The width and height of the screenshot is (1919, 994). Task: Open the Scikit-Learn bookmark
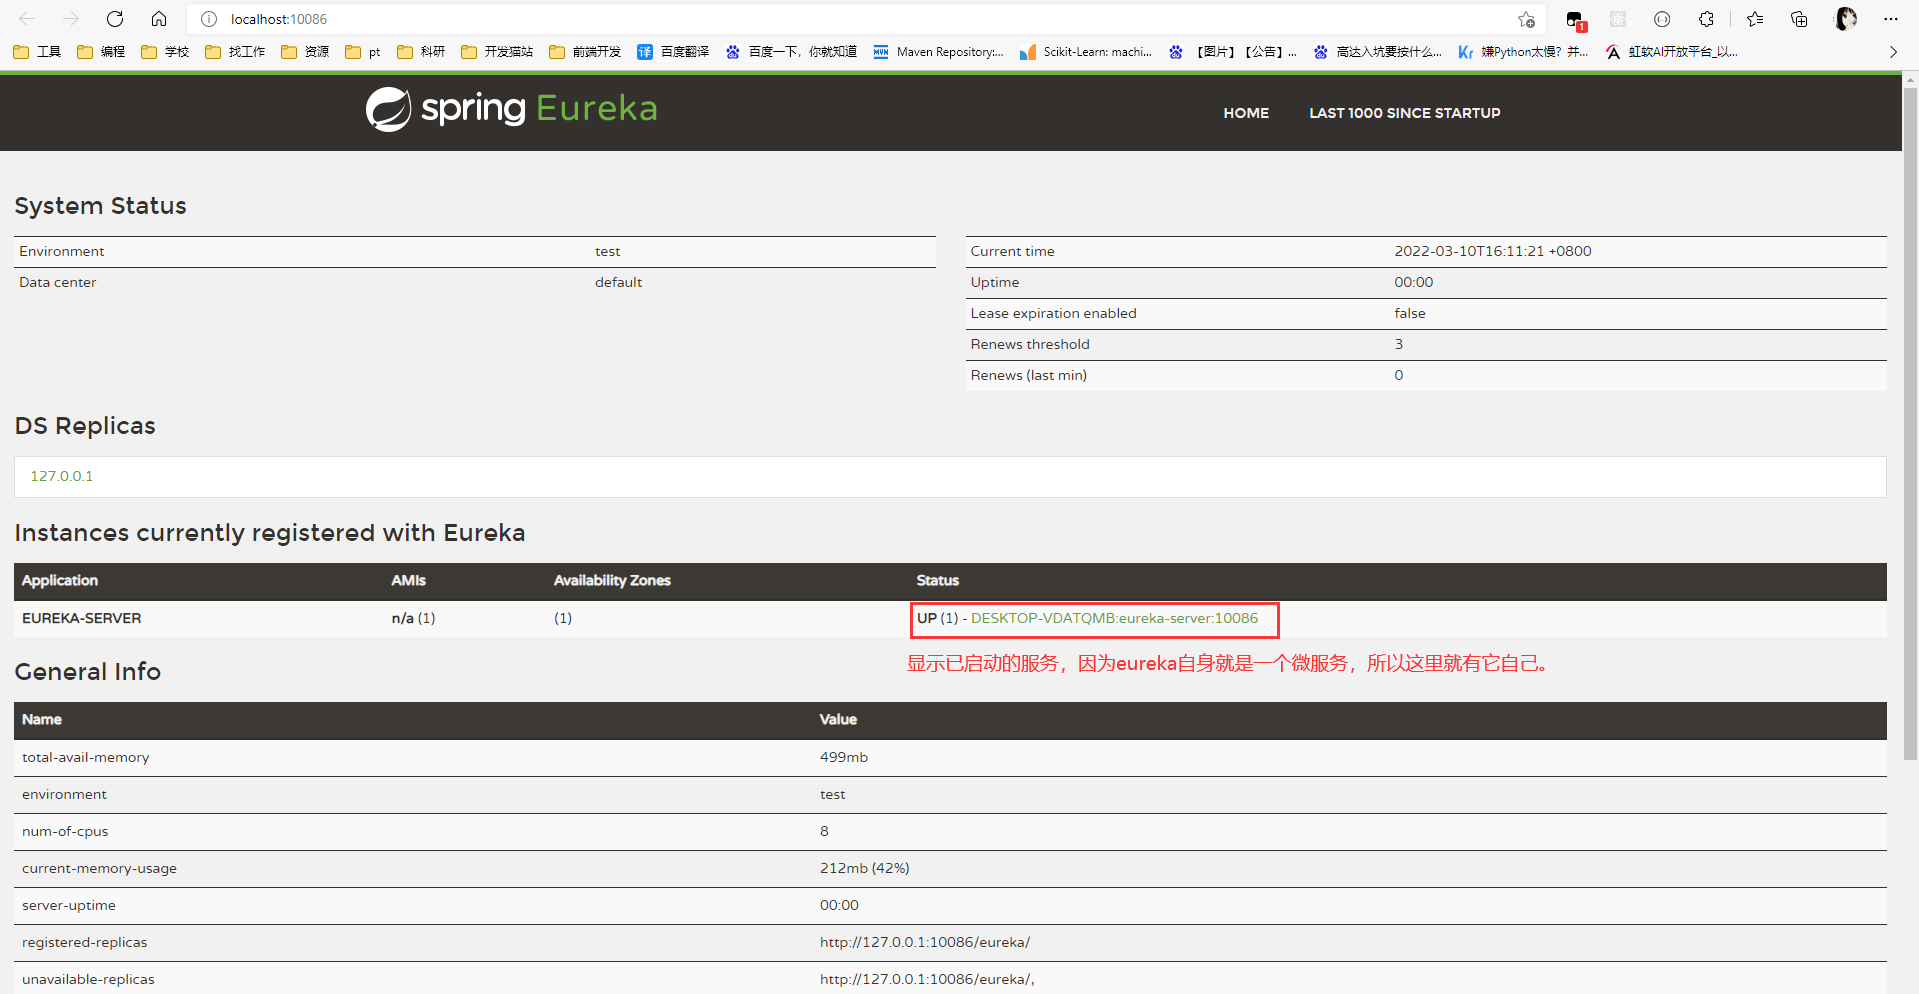click(x=1085, y=52)
